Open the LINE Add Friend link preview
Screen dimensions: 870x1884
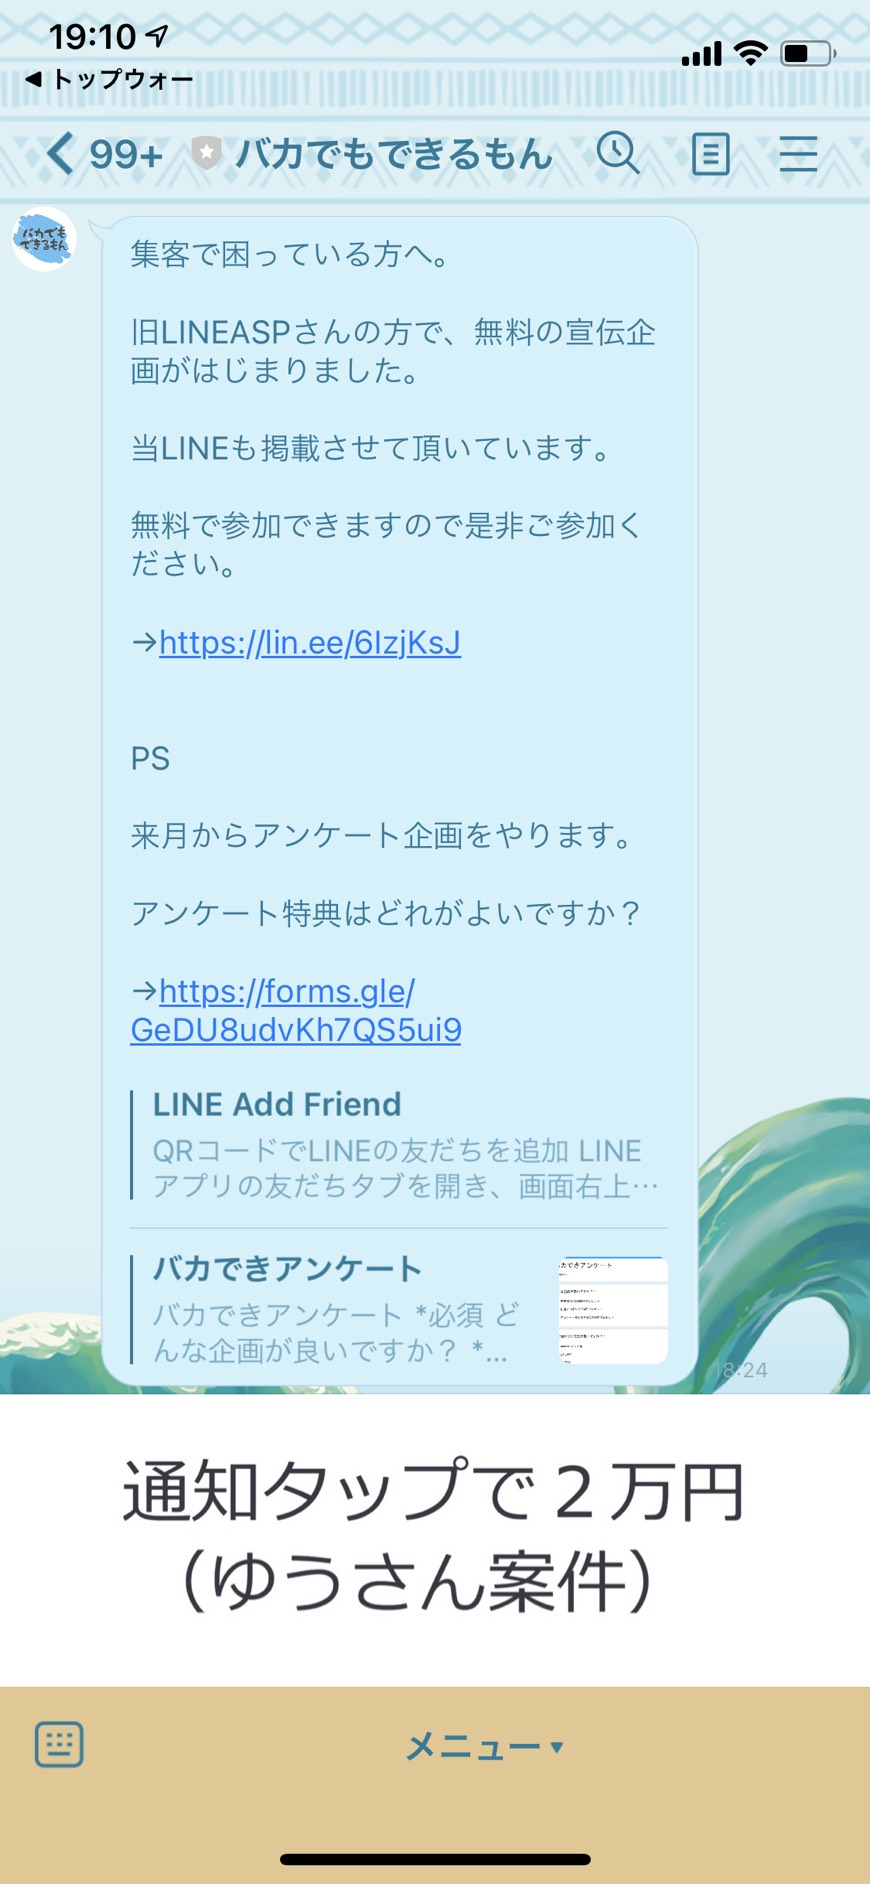[x=399, y=1144]
